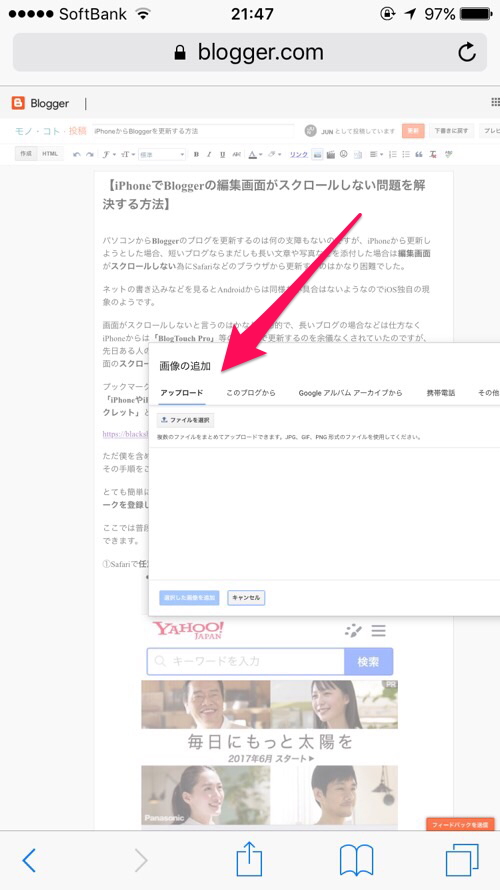Open the Safari tabs overview icon
The width and height of the screenshot is (500, 890).
click(462, 860)
